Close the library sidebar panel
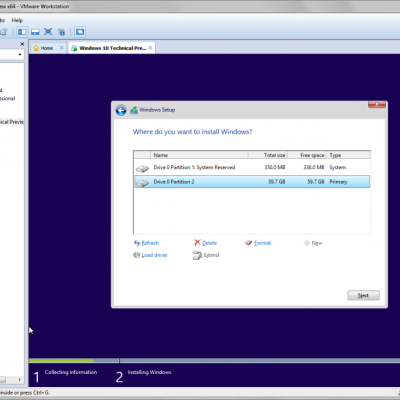400x400 pixels. point(22,44)
